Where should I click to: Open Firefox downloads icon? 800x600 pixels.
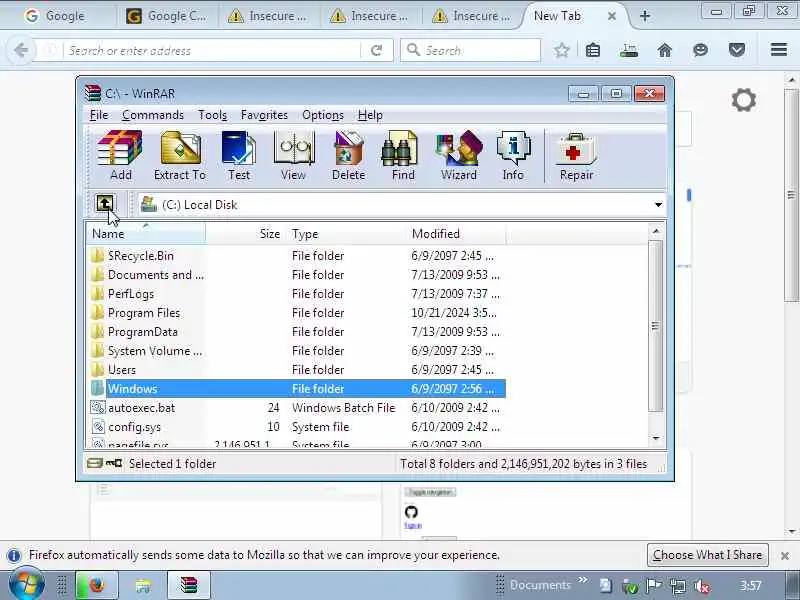coord(629,50)
